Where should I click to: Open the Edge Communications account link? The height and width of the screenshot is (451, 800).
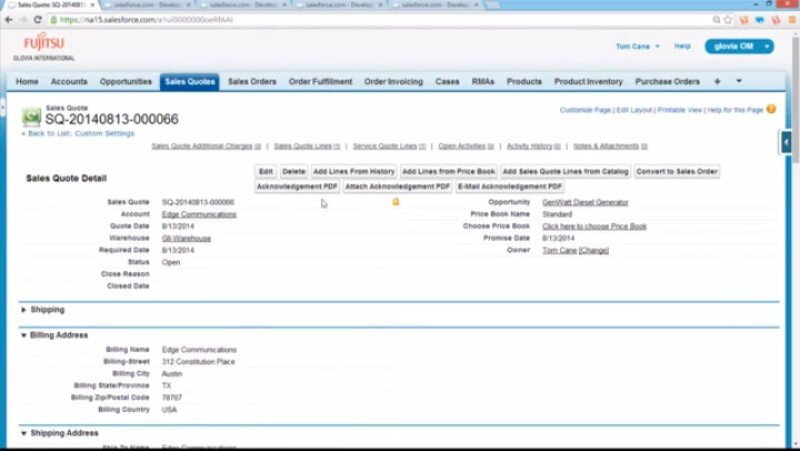coord(199,214)
